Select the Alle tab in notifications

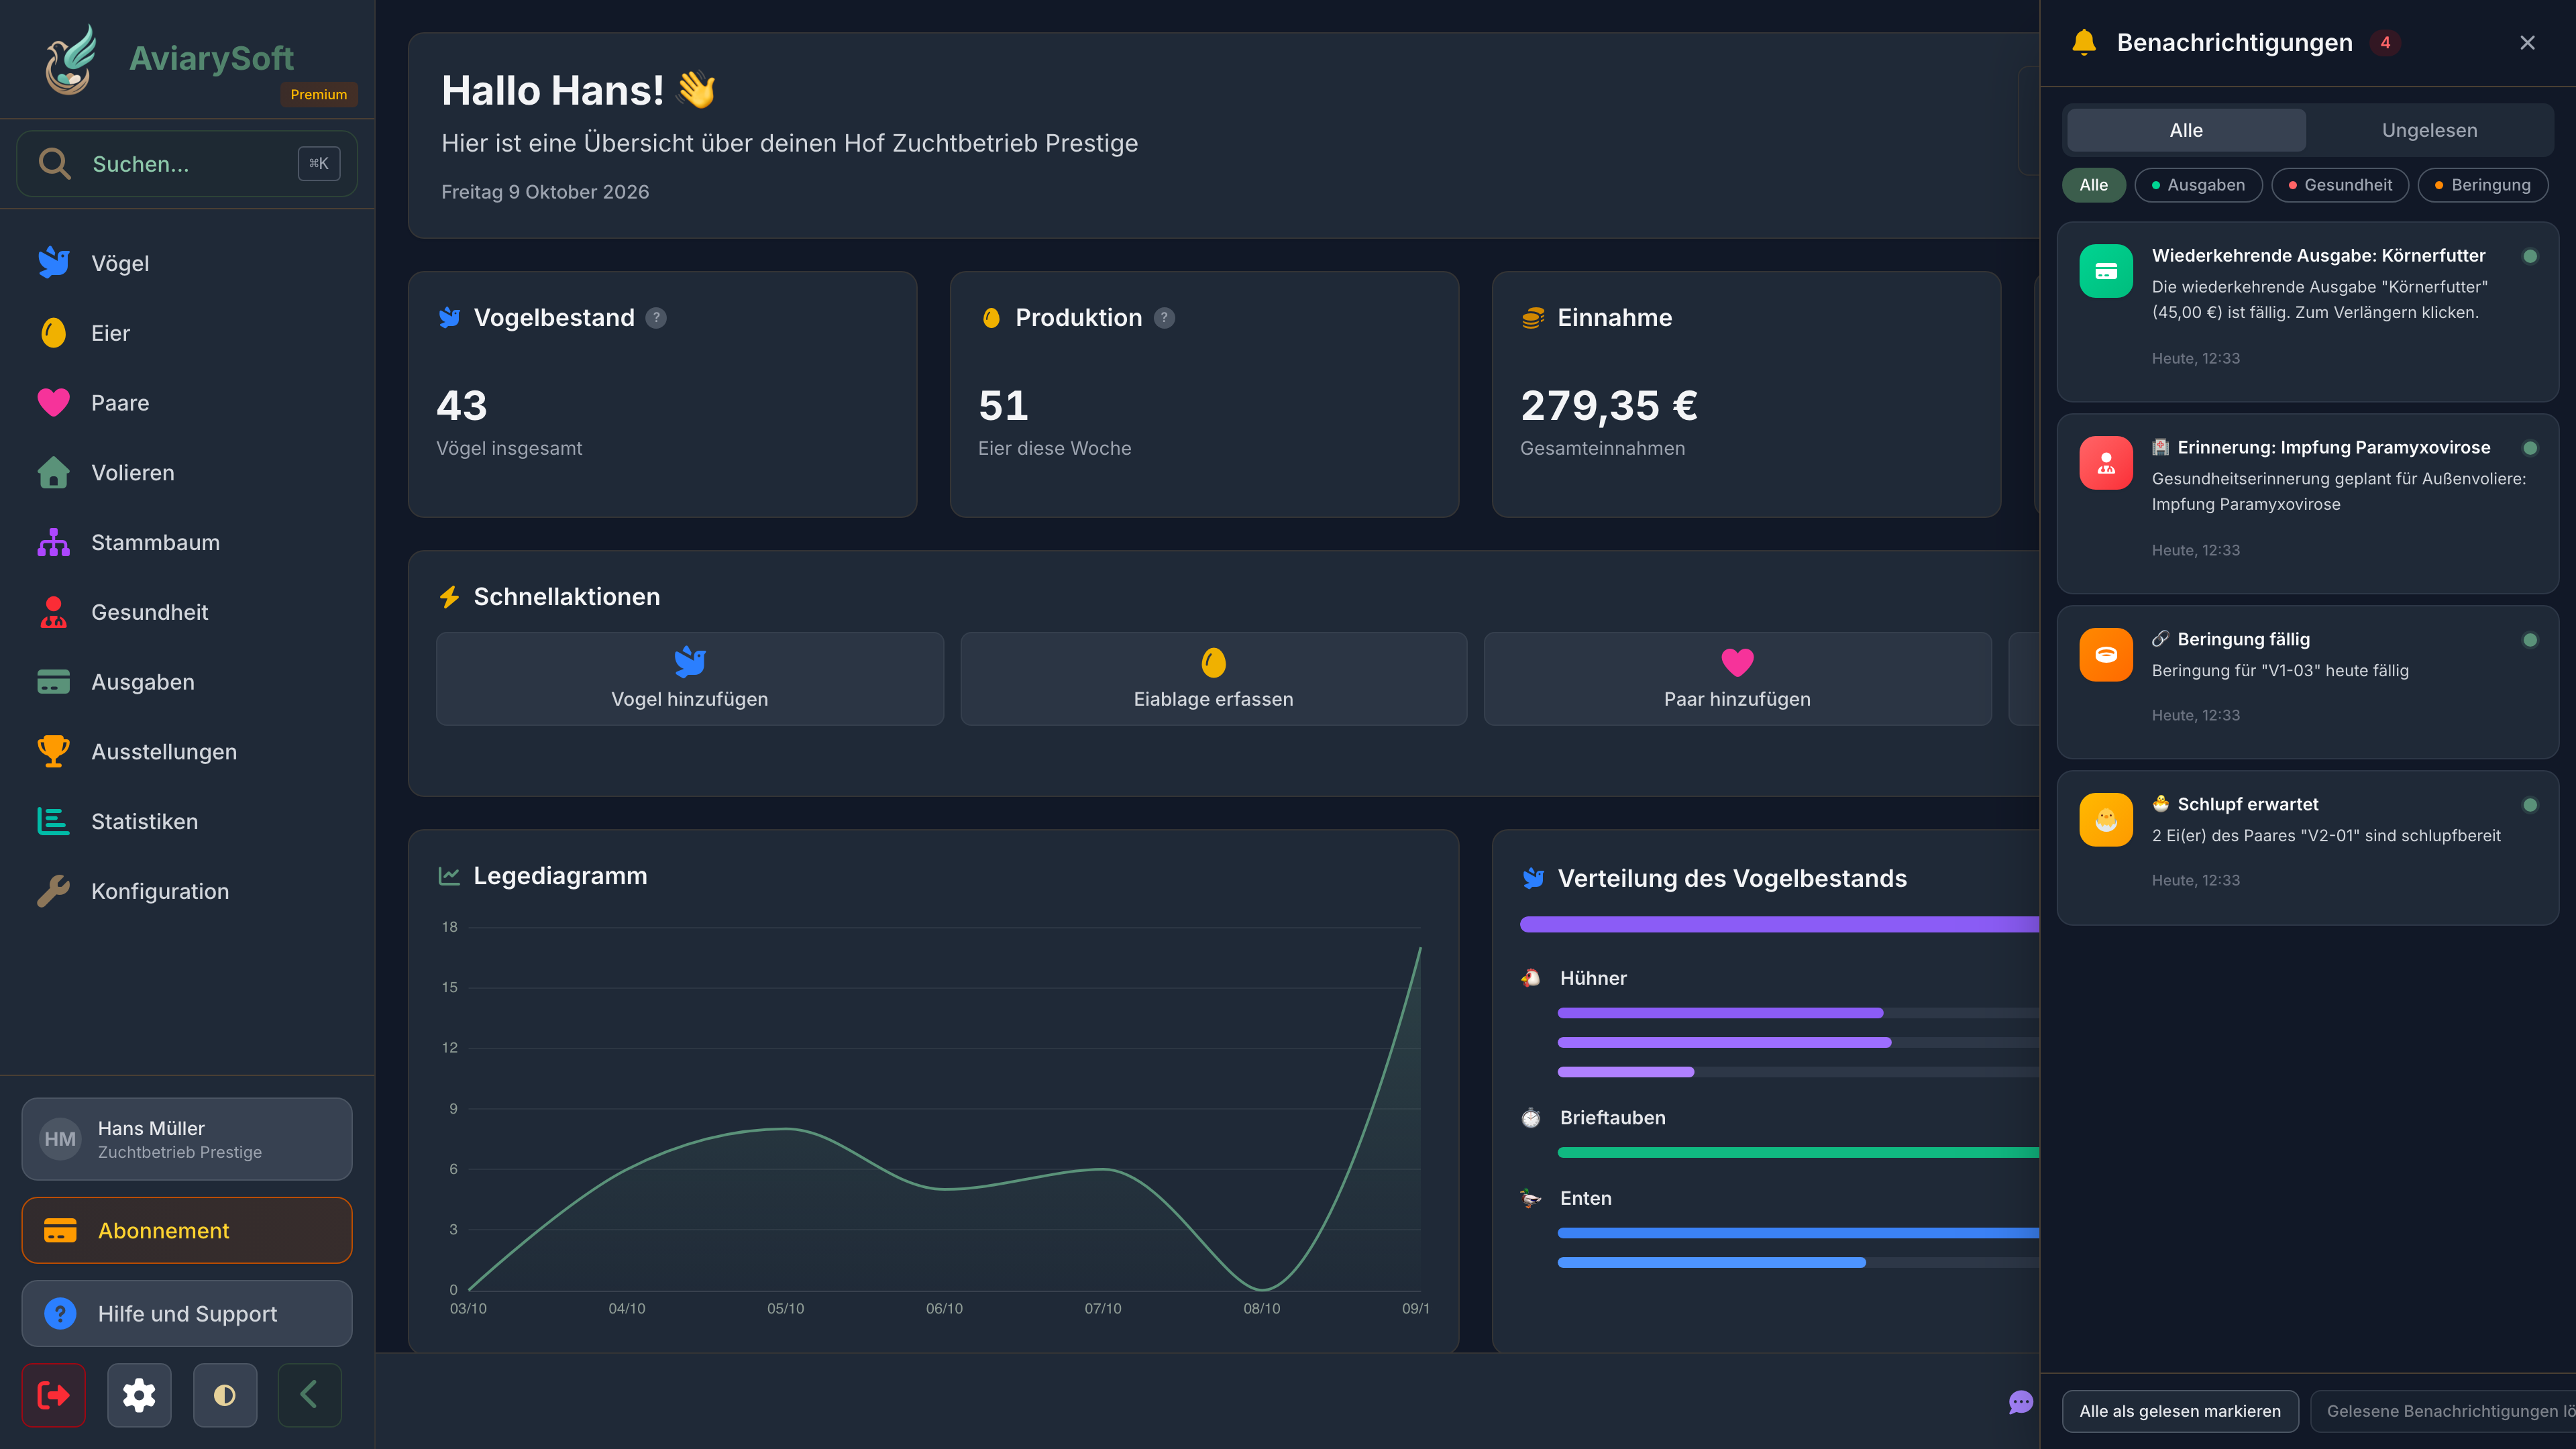2186,130
